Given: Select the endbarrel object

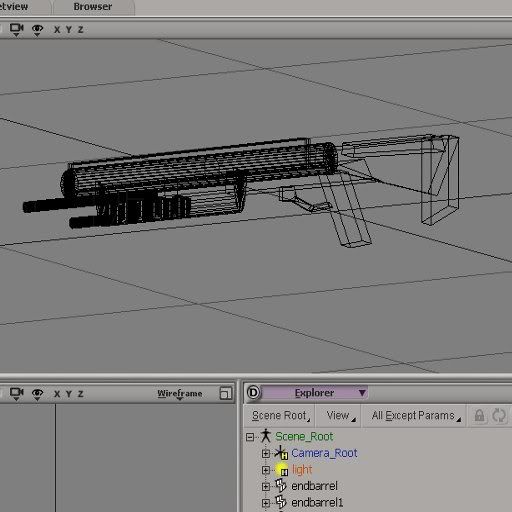Looking at the screenshot, I should click(314, 486).
